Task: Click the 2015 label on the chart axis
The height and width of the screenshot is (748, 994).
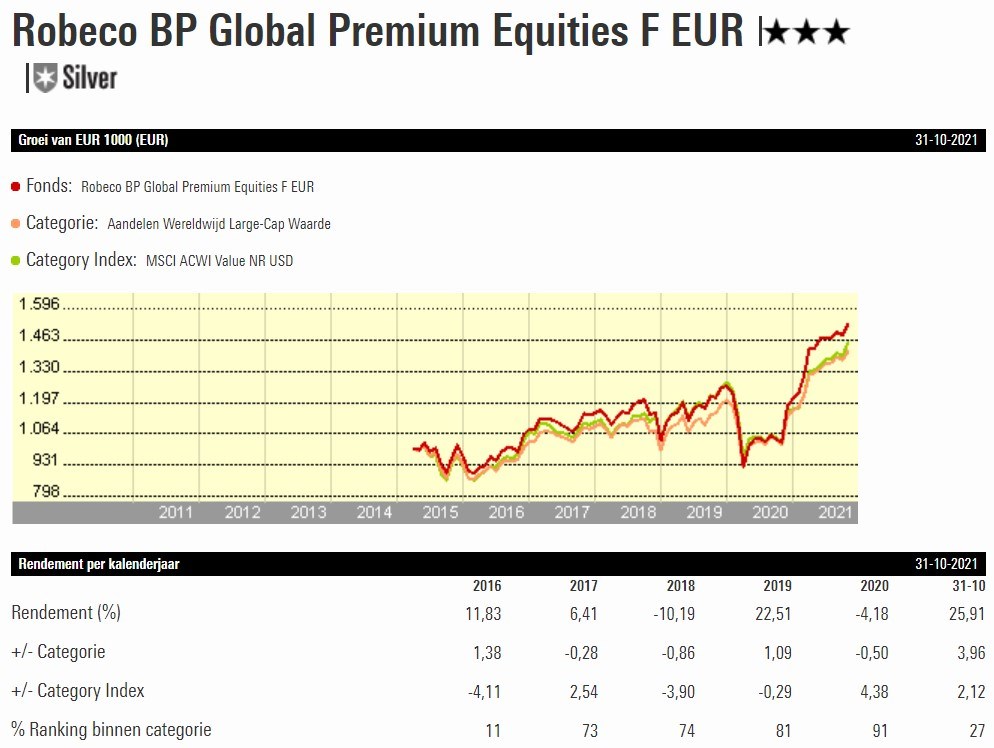Action: [x=440, y=513]
